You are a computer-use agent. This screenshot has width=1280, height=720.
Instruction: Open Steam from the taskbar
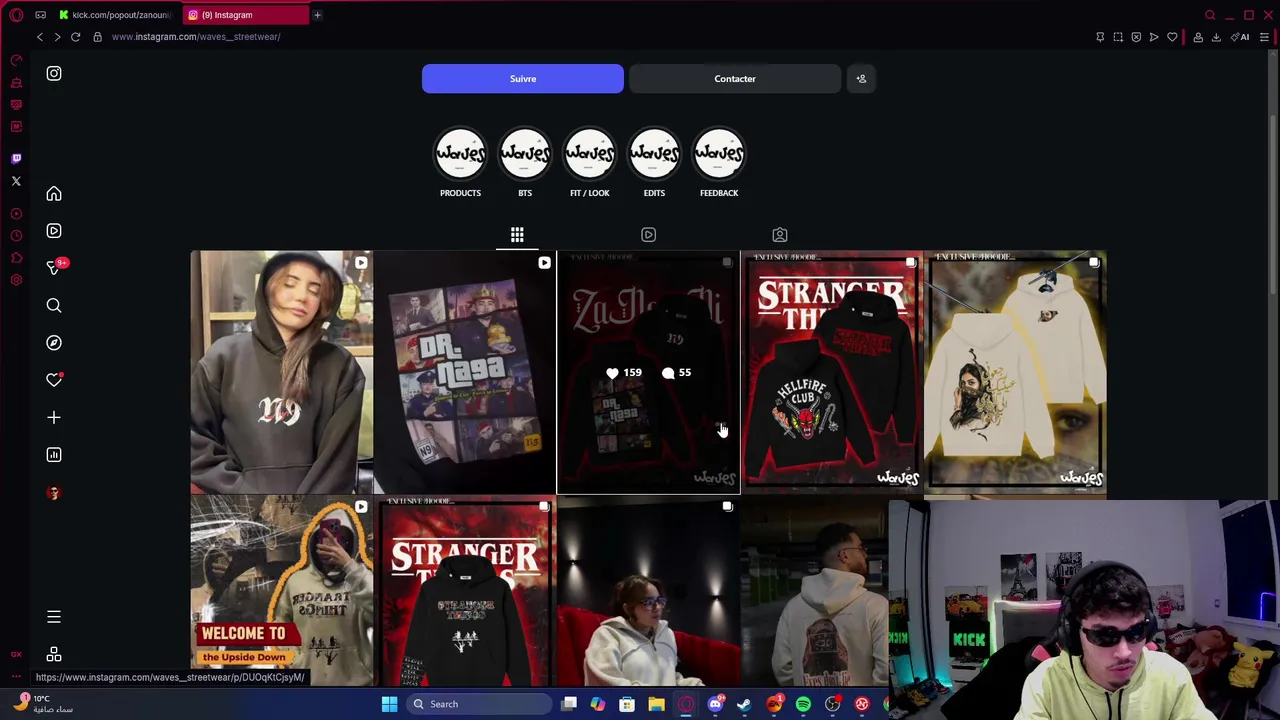click(x=744, y=704)
